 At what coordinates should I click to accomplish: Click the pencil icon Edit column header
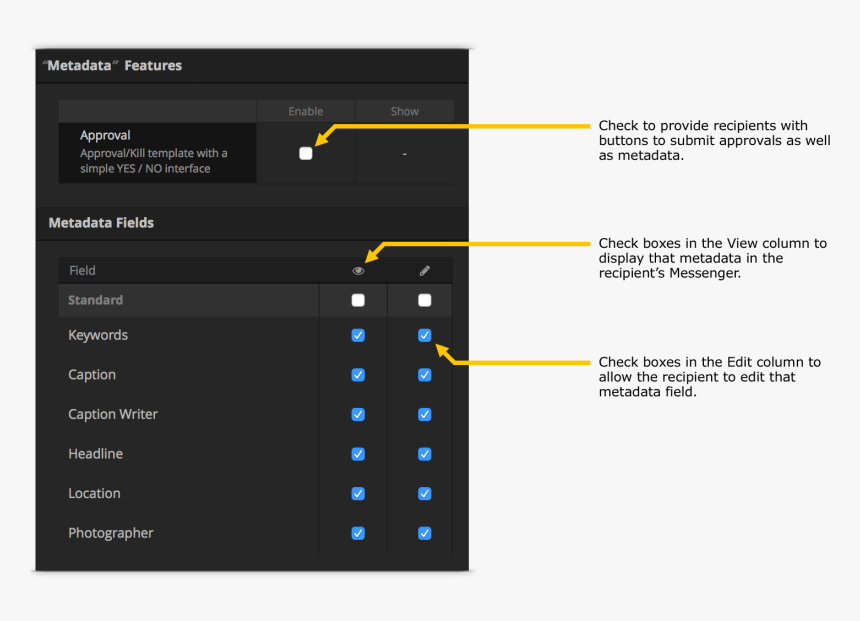[x=424, y=271]
